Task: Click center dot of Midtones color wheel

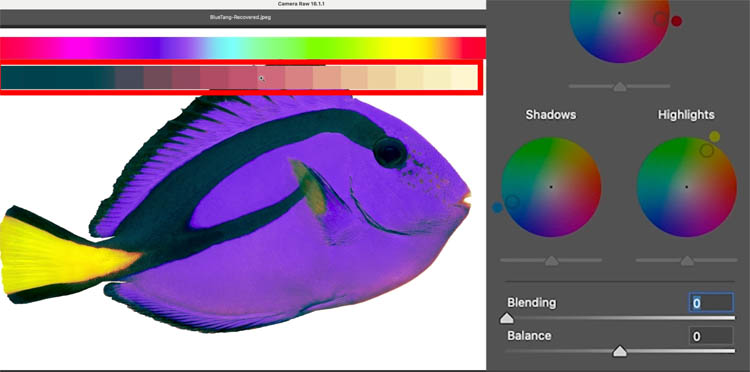Action: tap(619, 13)
